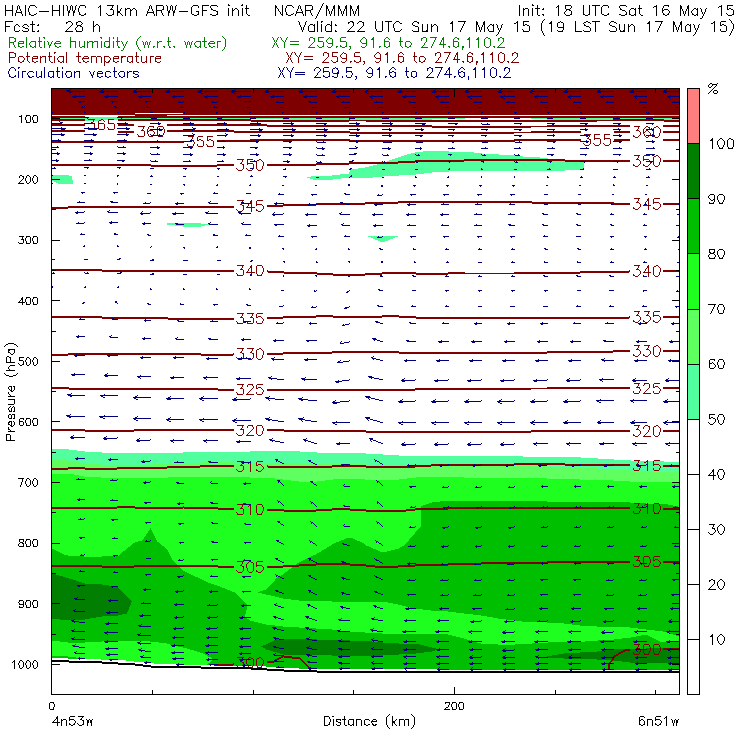Click the green 'Relative humidity (w.r.t. water)' label
The width and height of the screenshot is (740, 740).
[118, 43]
